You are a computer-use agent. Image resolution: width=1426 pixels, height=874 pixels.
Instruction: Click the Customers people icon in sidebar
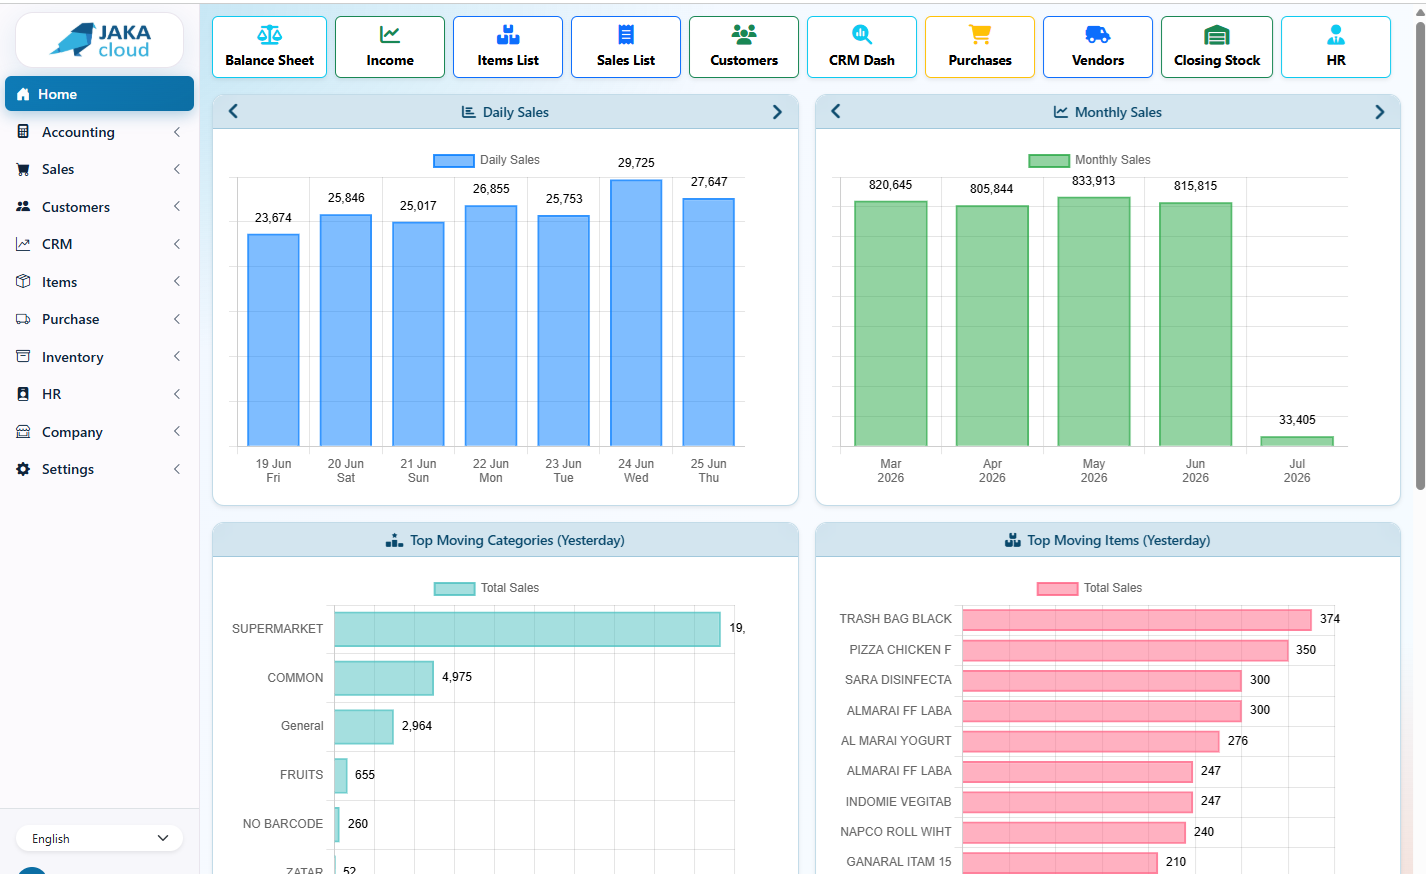click(x=23, y=207)
